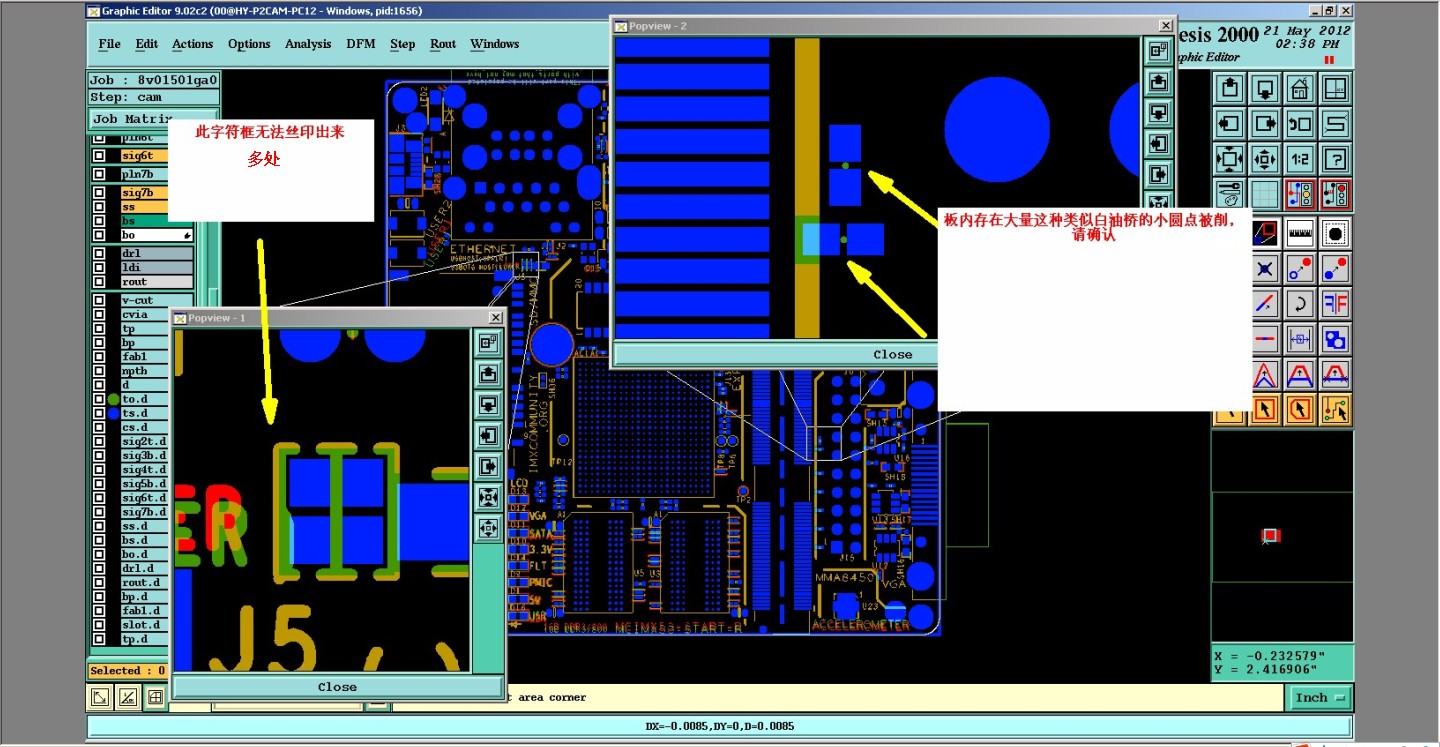Select the fab1.d layer name
The height and width of the screenshot is (747, 1440).
pos(144,610)
